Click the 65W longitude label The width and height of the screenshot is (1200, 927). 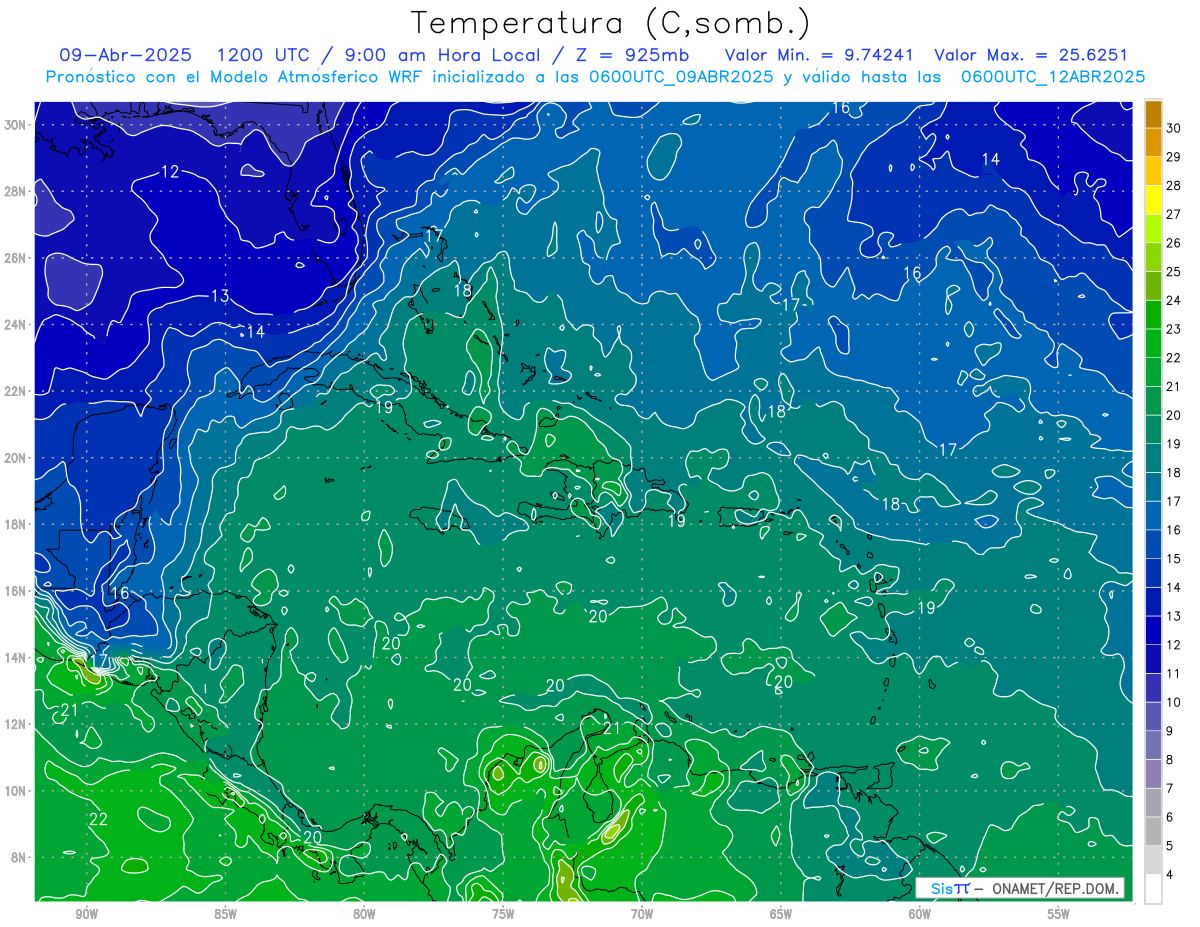point(781,914)
